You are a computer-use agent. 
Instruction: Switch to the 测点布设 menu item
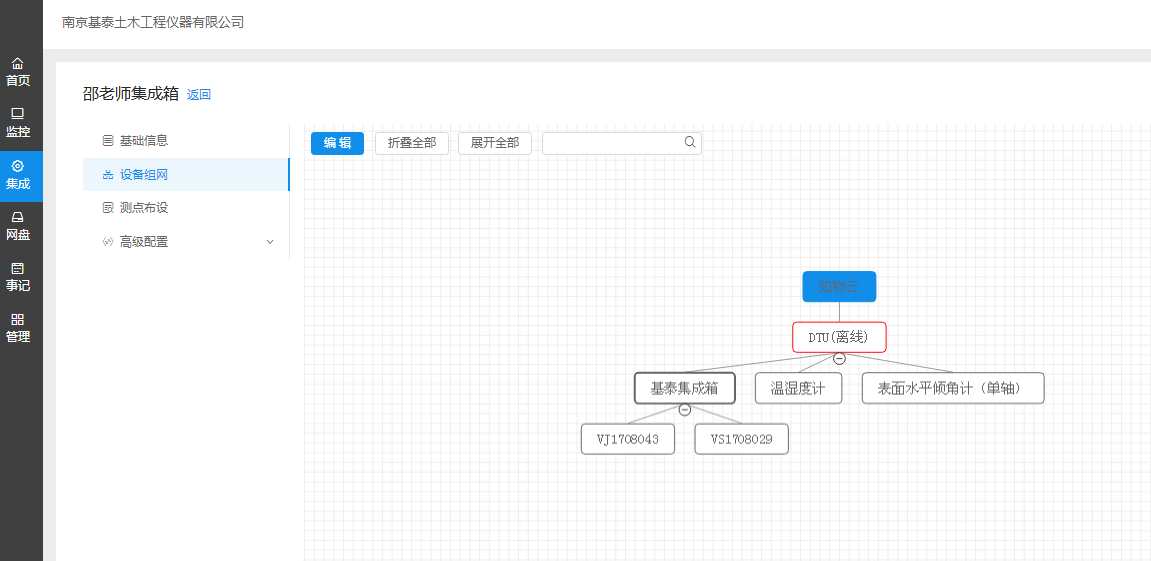(x=143, y=208)
